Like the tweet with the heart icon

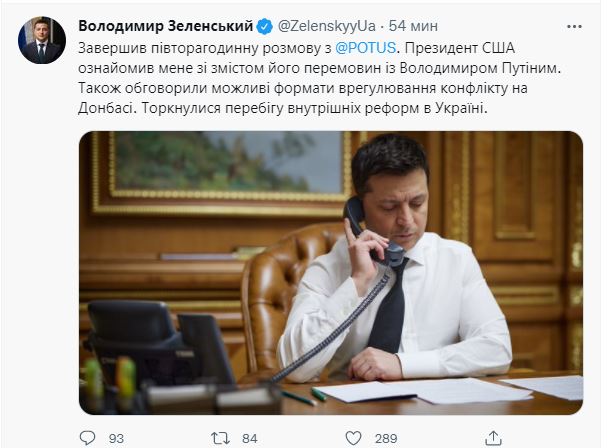click(353, 438)
